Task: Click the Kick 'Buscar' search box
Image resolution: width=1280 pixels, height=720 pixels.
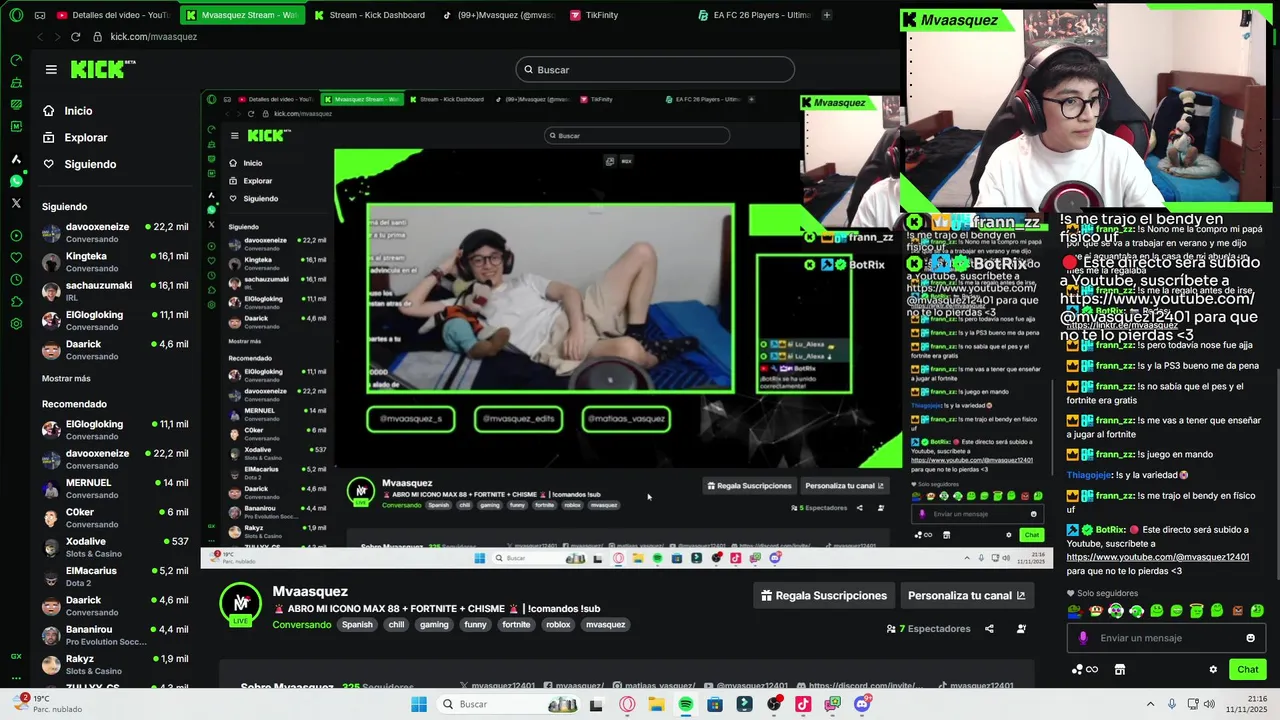Action: pos(655,69)
